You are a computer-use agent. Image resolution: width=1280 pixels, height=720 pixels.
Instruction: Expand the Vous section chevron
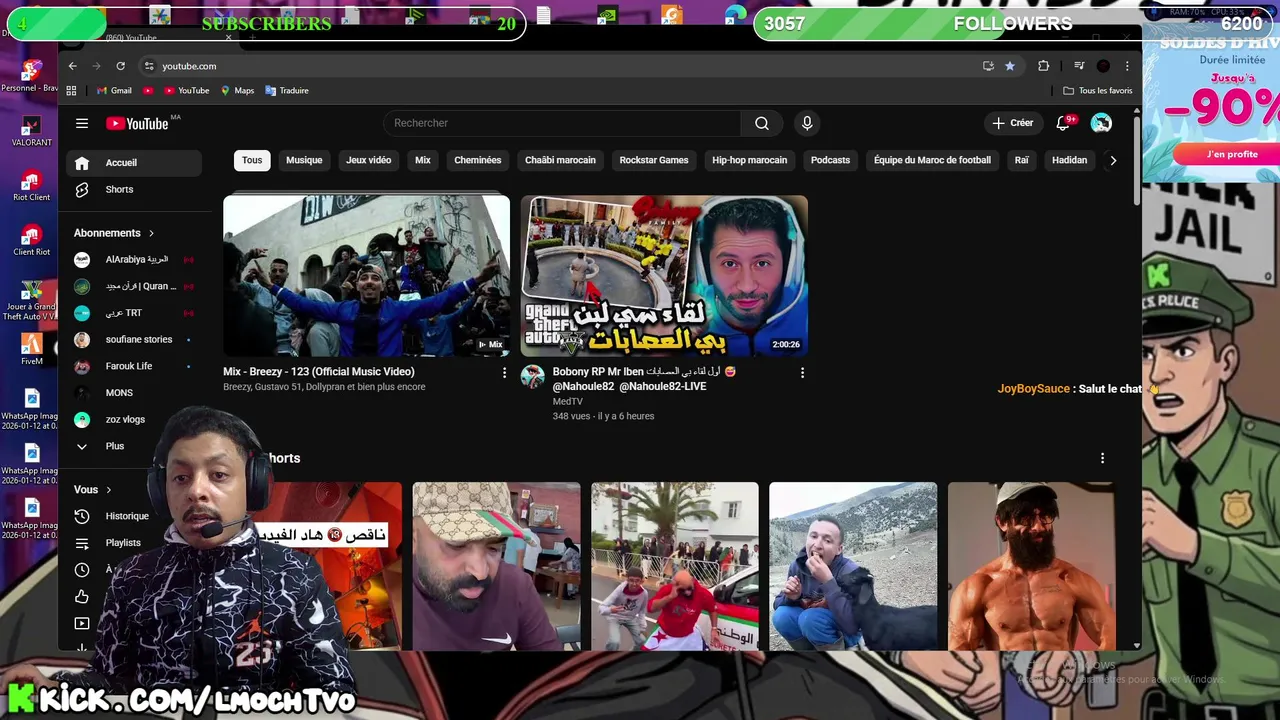(108, 490)
